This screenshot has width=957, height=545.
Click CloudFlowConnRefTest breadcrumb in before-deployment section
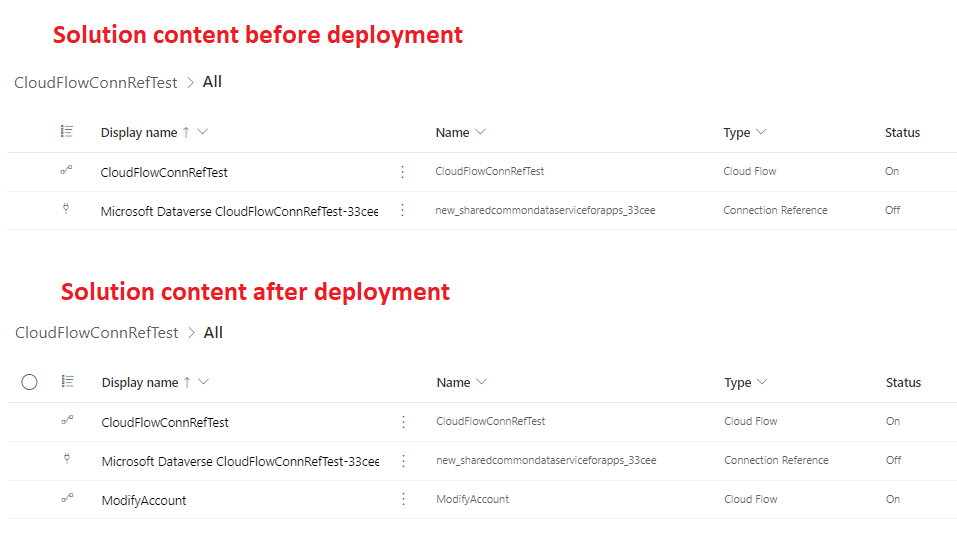[x=95, y=83]
